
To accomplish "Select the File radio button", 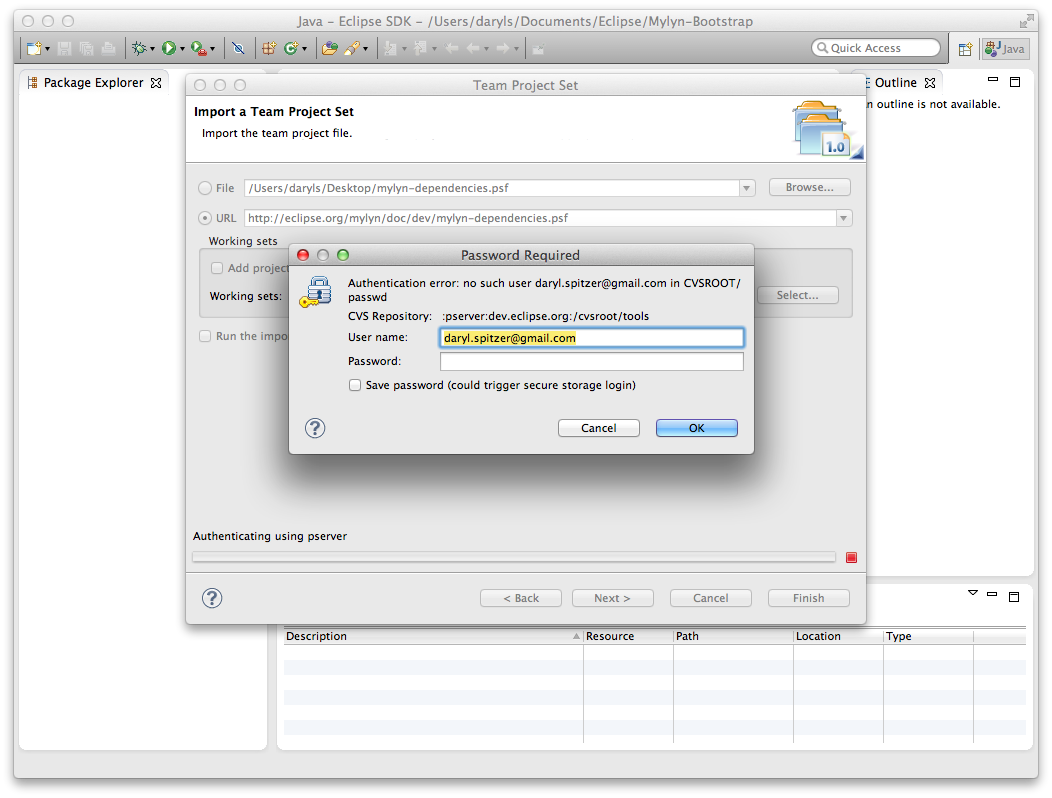I will pos(205,188).
